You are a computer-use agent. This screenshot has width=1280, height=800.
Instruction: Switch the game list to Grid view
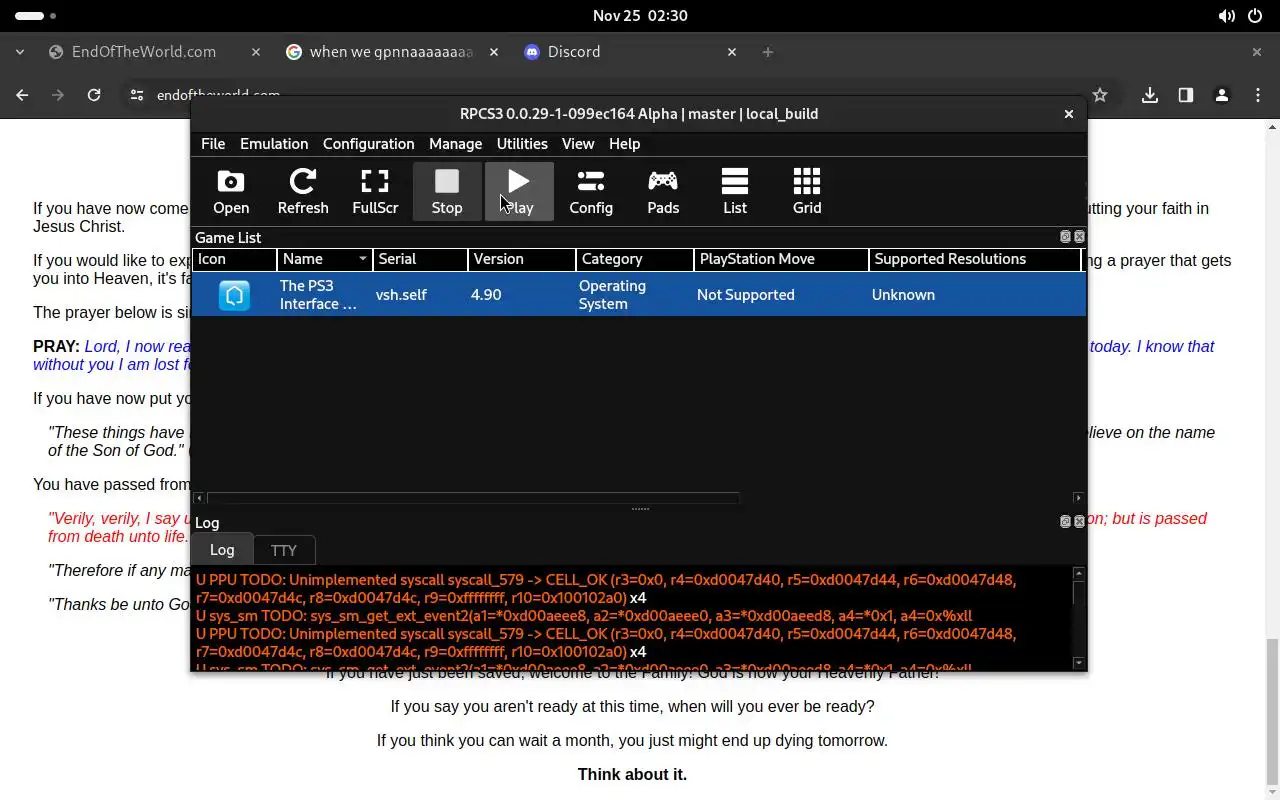tap(807, 191)
